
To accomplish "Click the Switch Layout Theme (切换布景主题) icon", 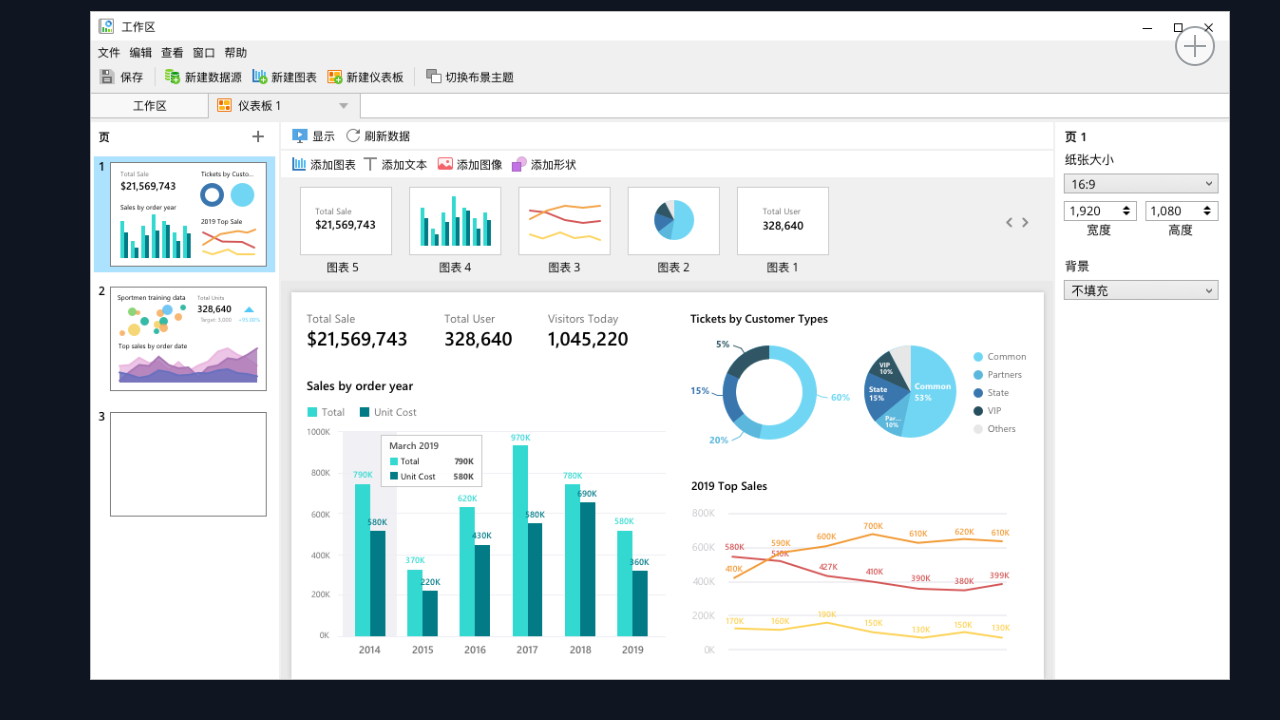I will click(x=433, y=77).
